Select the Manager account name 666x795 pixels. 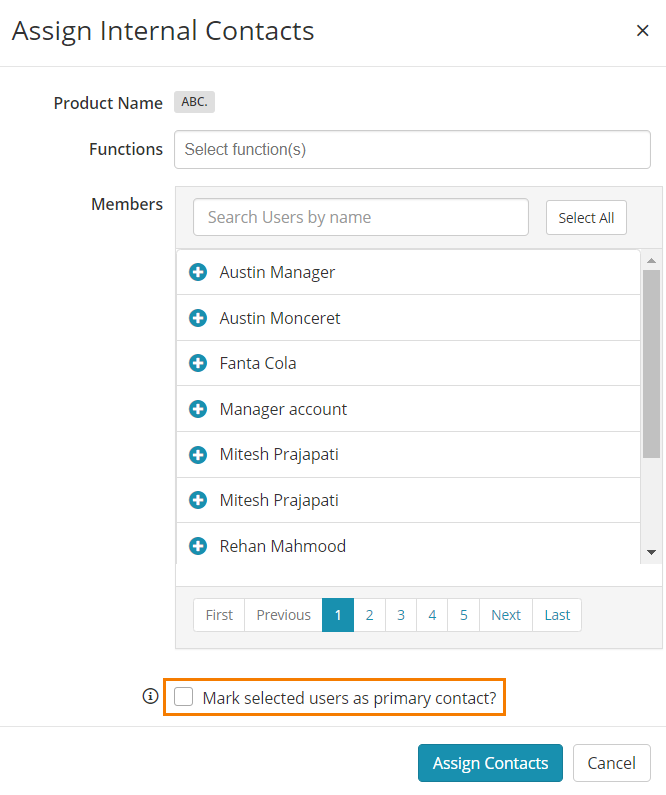coord(283,410)
